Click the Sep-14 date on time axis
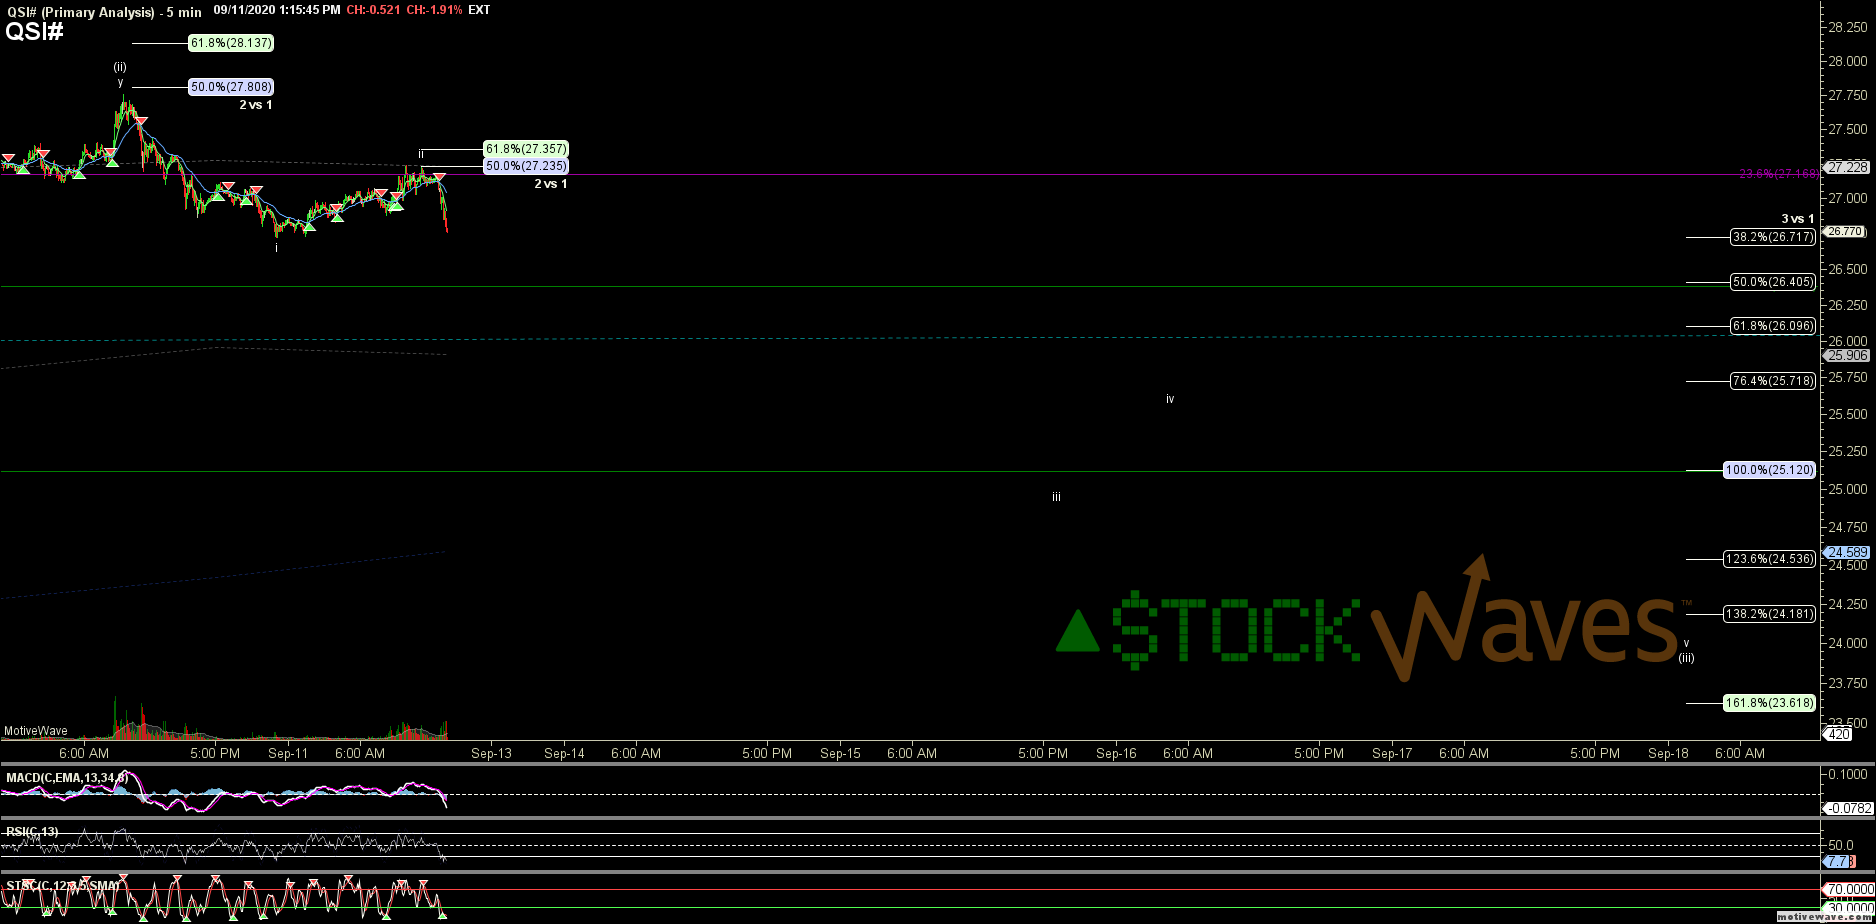Image resolution: width=1876 pixels, height=924 pixels. [564, 754]
